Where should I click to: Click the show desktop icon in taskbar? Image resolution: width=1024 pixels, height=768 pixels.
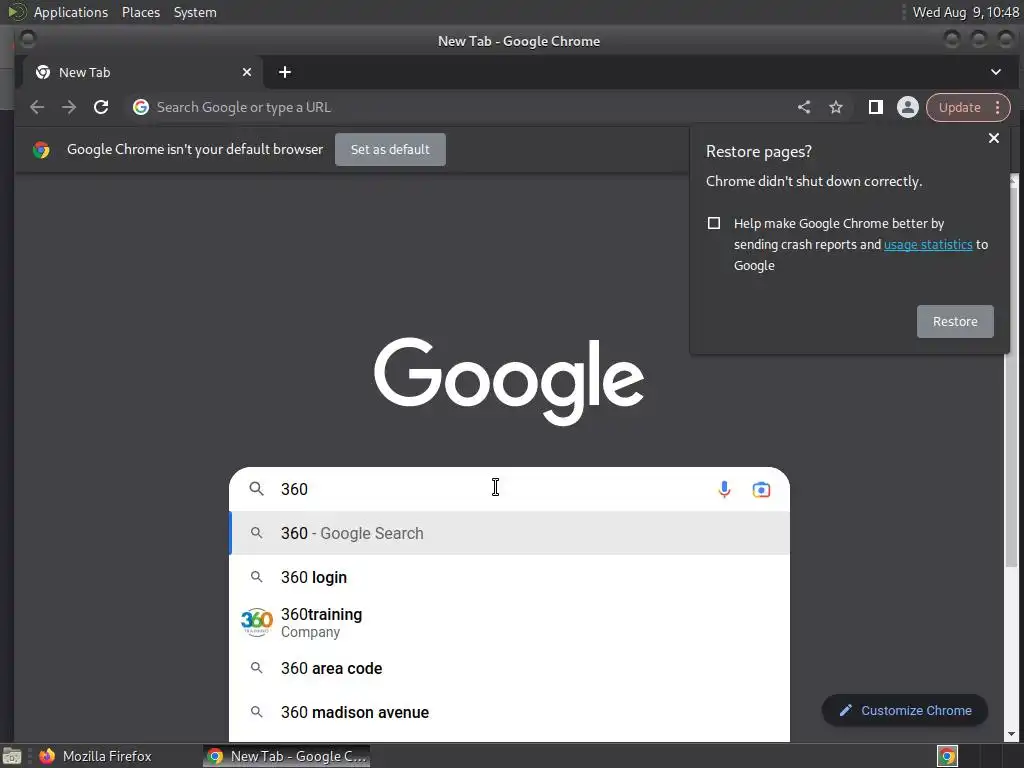coord(12,756)
